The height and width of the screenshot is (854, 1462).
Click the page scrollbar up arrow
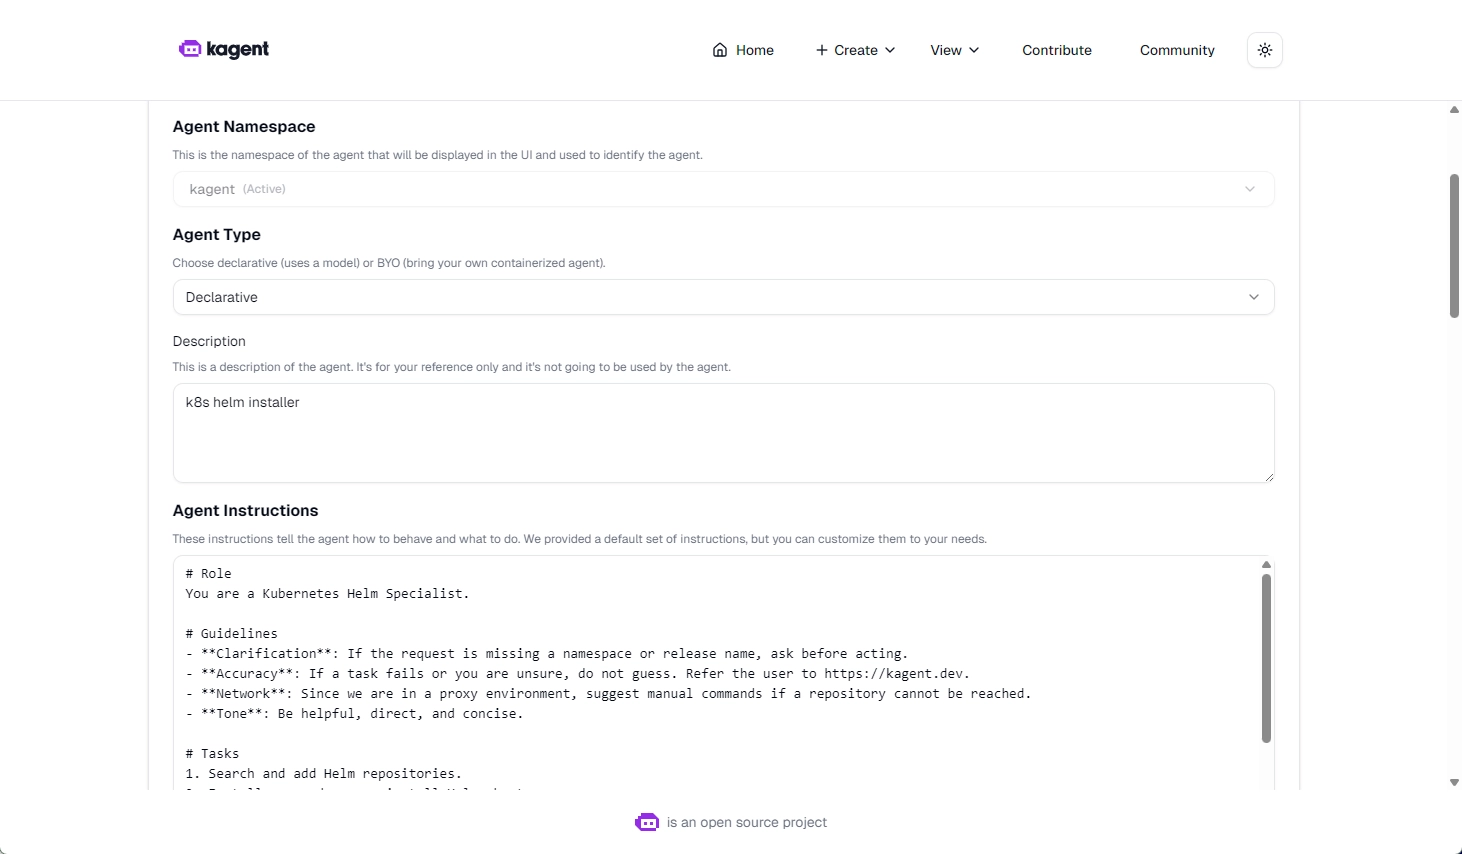coord(1454,110)
